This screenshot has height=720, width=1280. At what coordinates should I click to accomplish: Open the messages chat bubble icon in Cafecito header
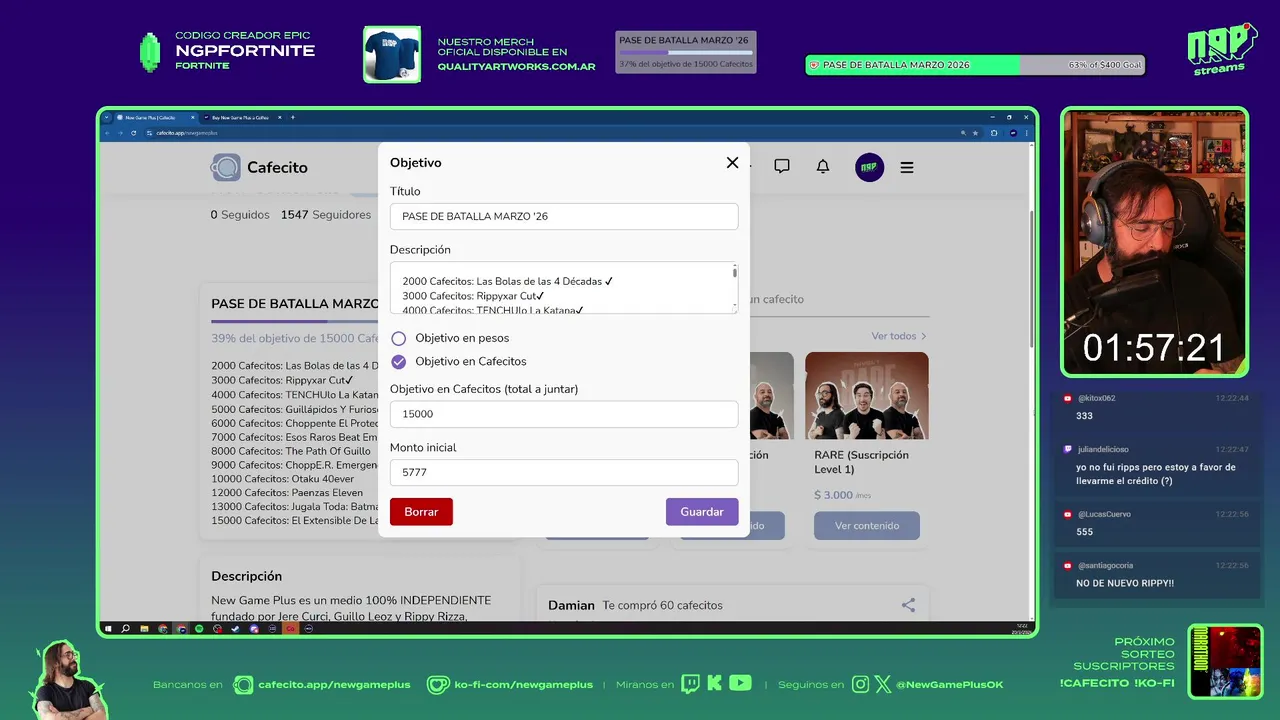click(782, 167)
